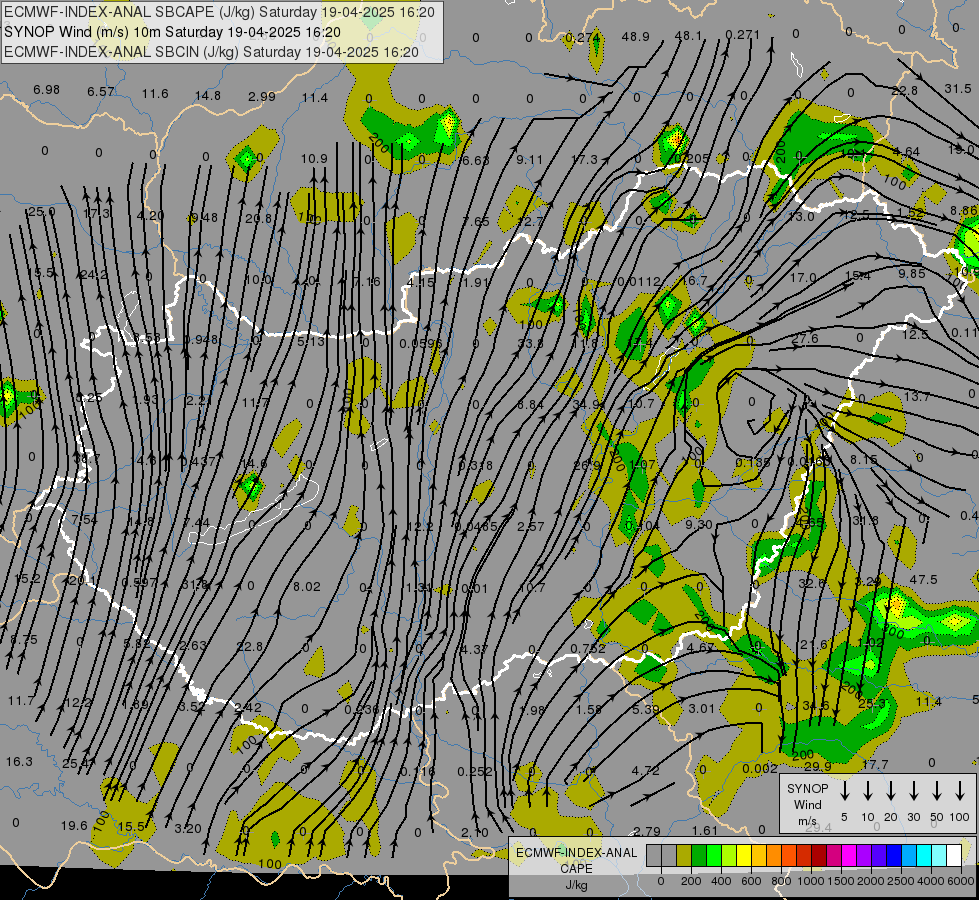Click the ECMWF-INDEX-ANAL CAPE J/kg legend label
979x900 pixels.
(x=576, y=868)
